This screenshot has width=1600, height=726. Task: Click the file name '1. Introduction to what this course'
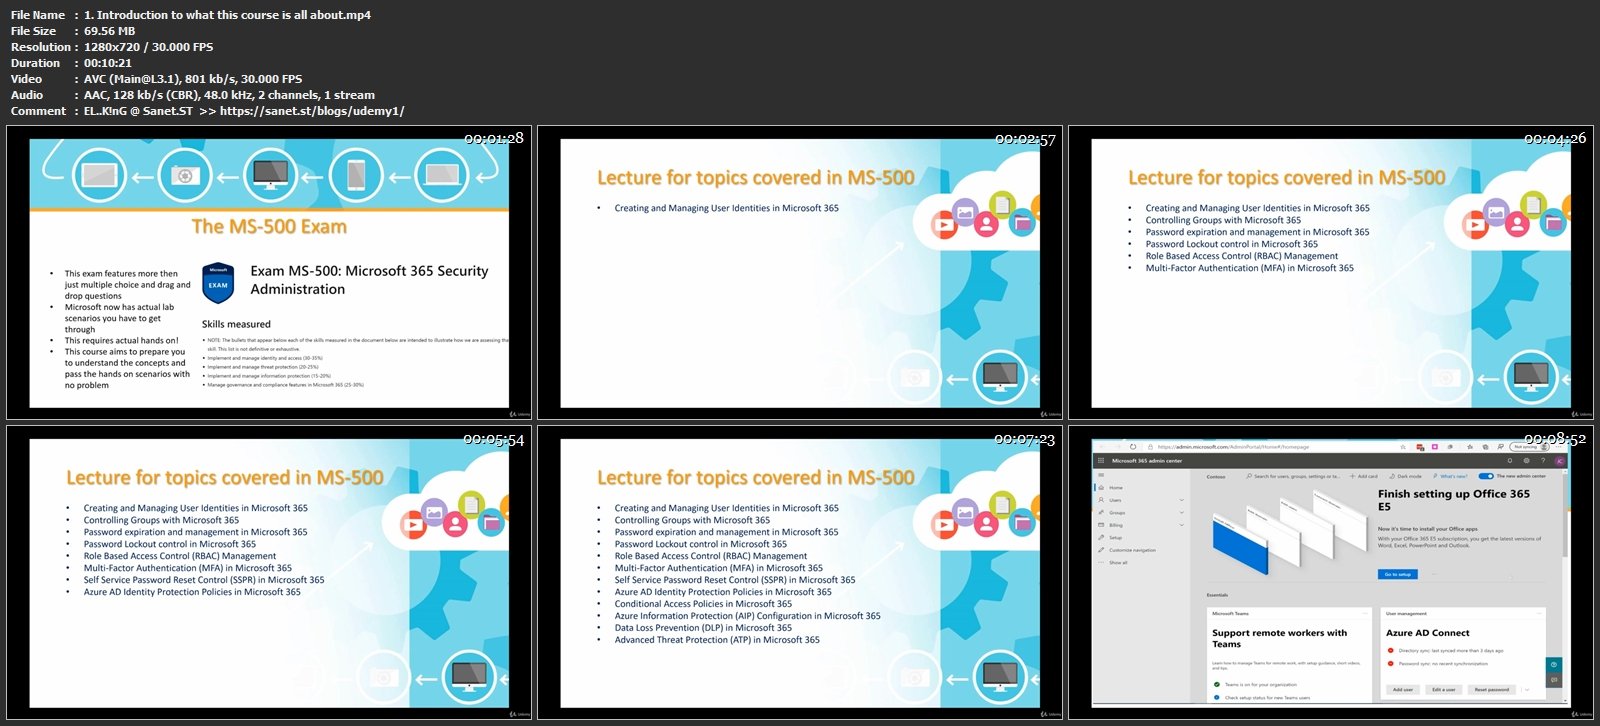(227, 15)
